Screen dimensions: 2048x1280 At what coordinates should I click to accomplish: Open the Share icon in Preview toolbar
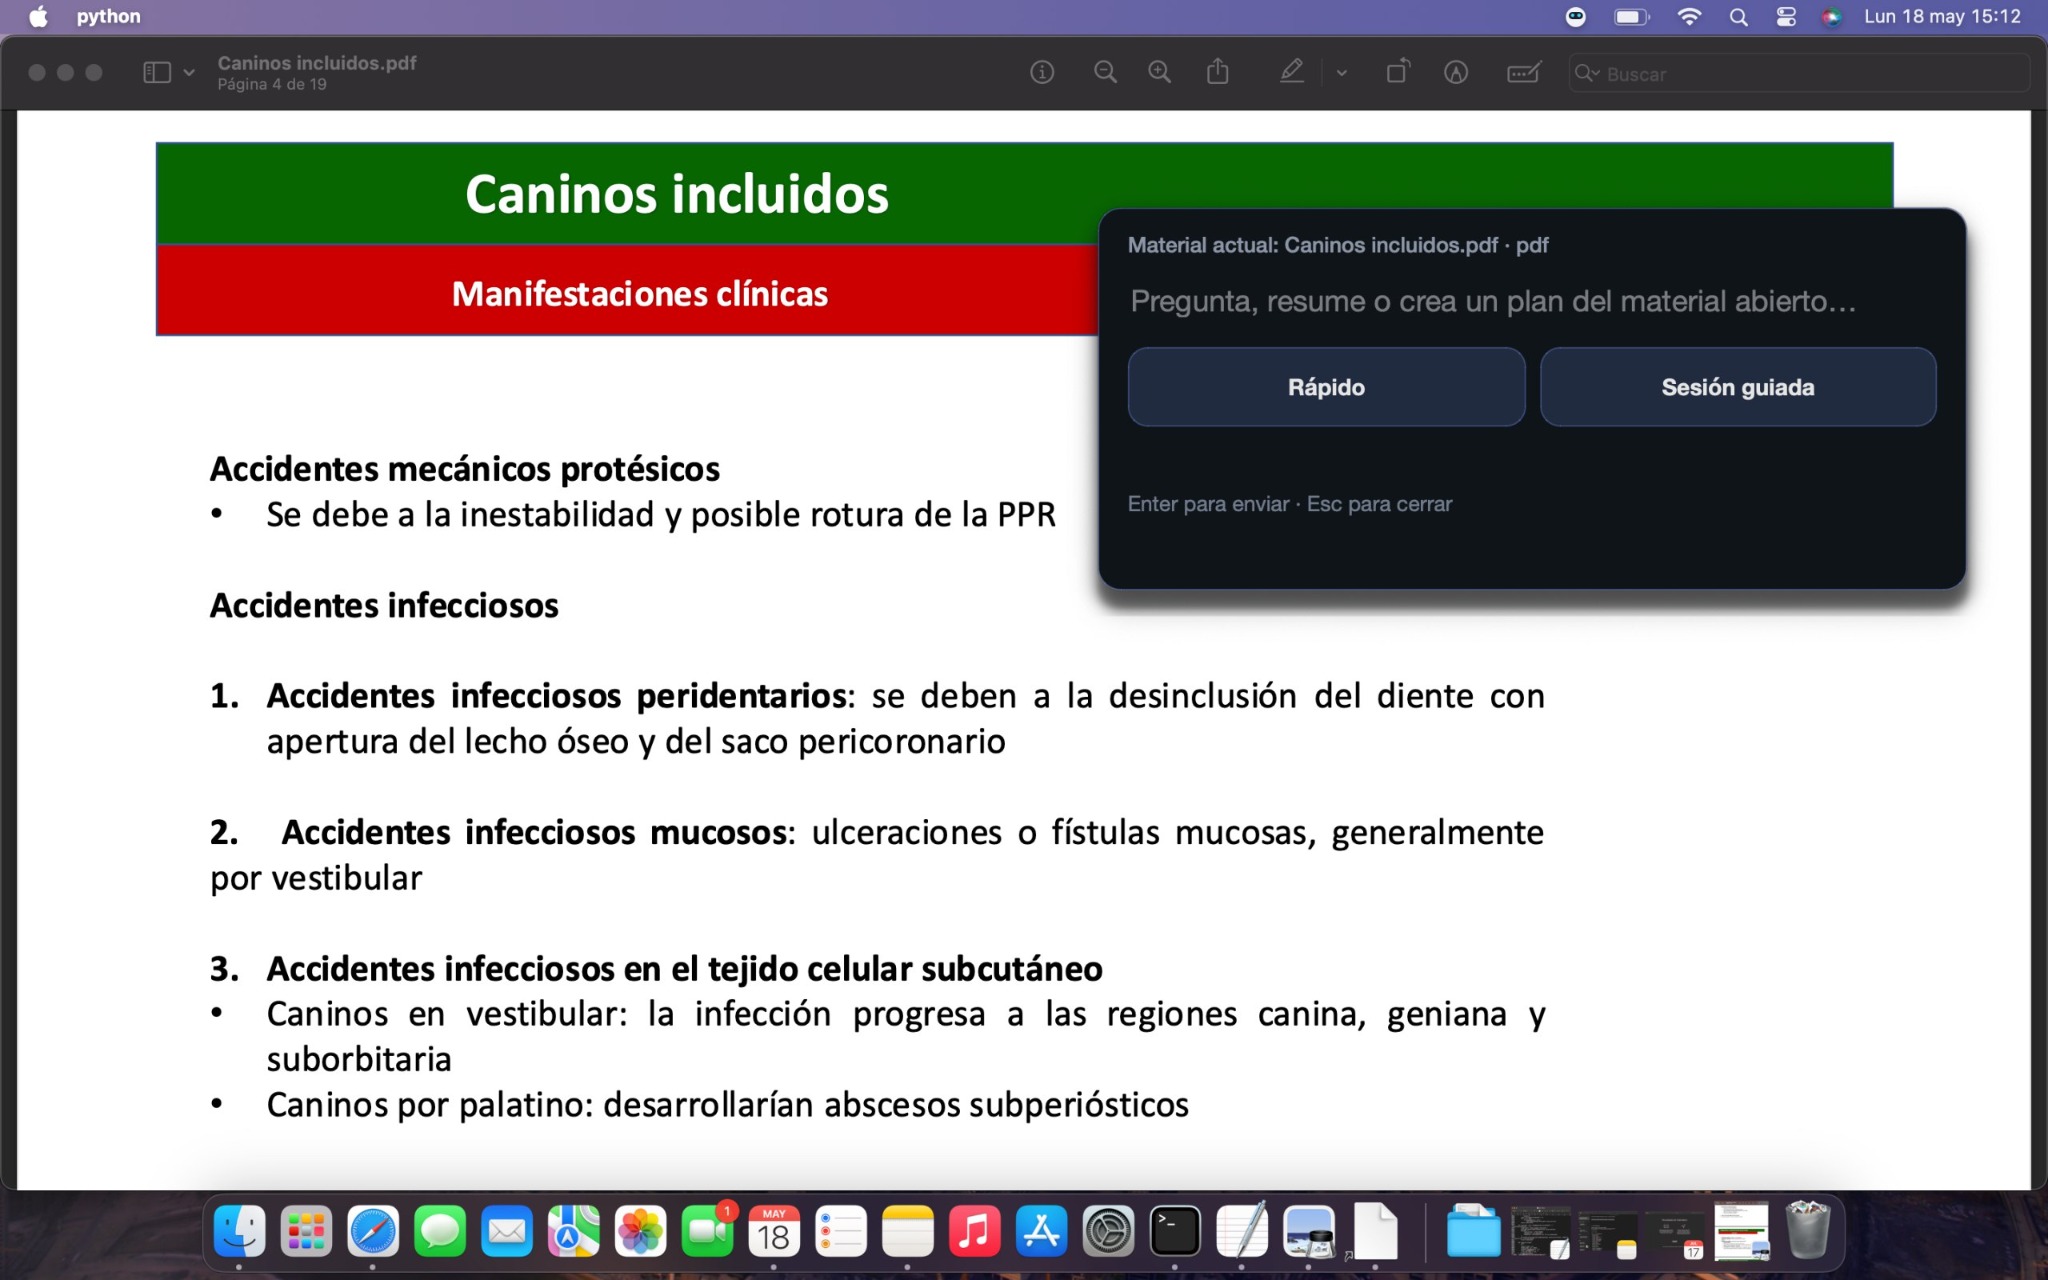(x=1218, y=72)
